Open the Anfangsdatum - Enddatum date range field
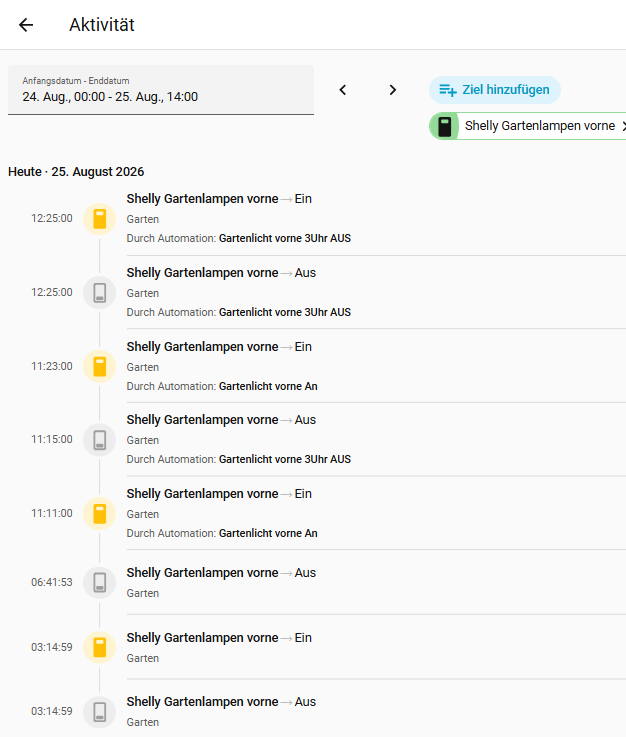626x737 pixels. 161,90
